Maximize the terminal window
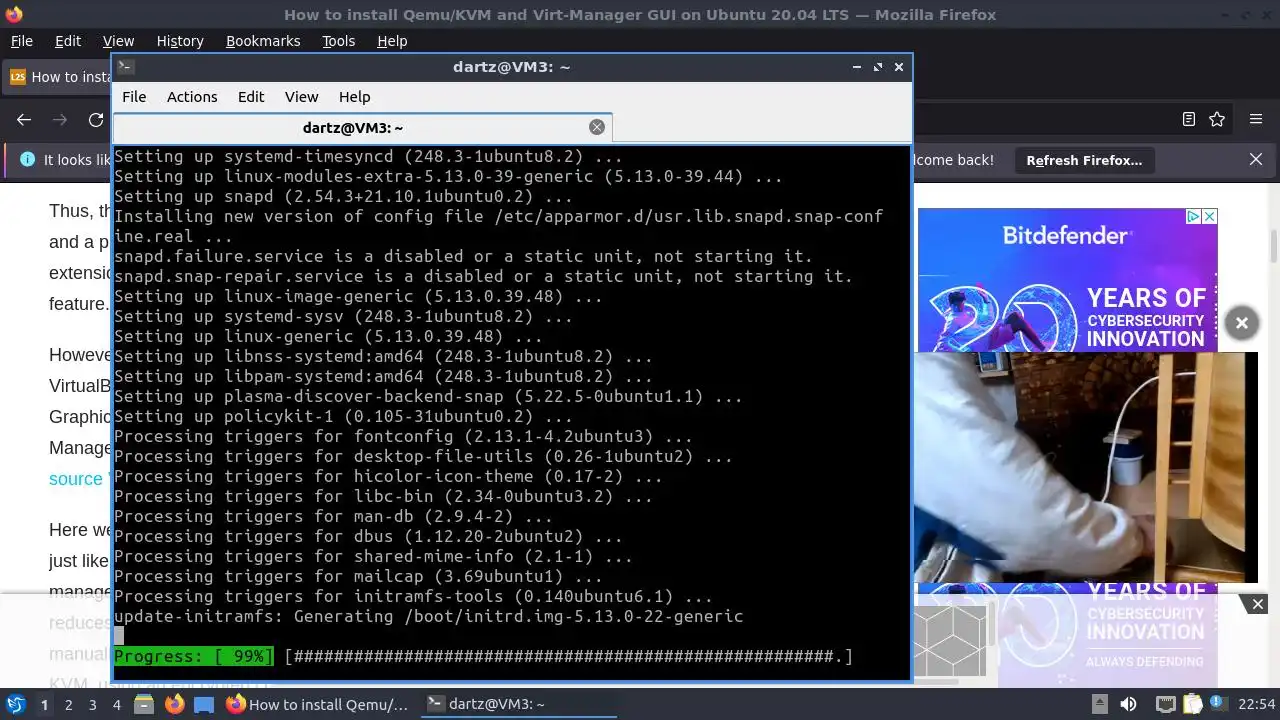Viewport: 1280px width, 720px height. click(x=878, y=67)
